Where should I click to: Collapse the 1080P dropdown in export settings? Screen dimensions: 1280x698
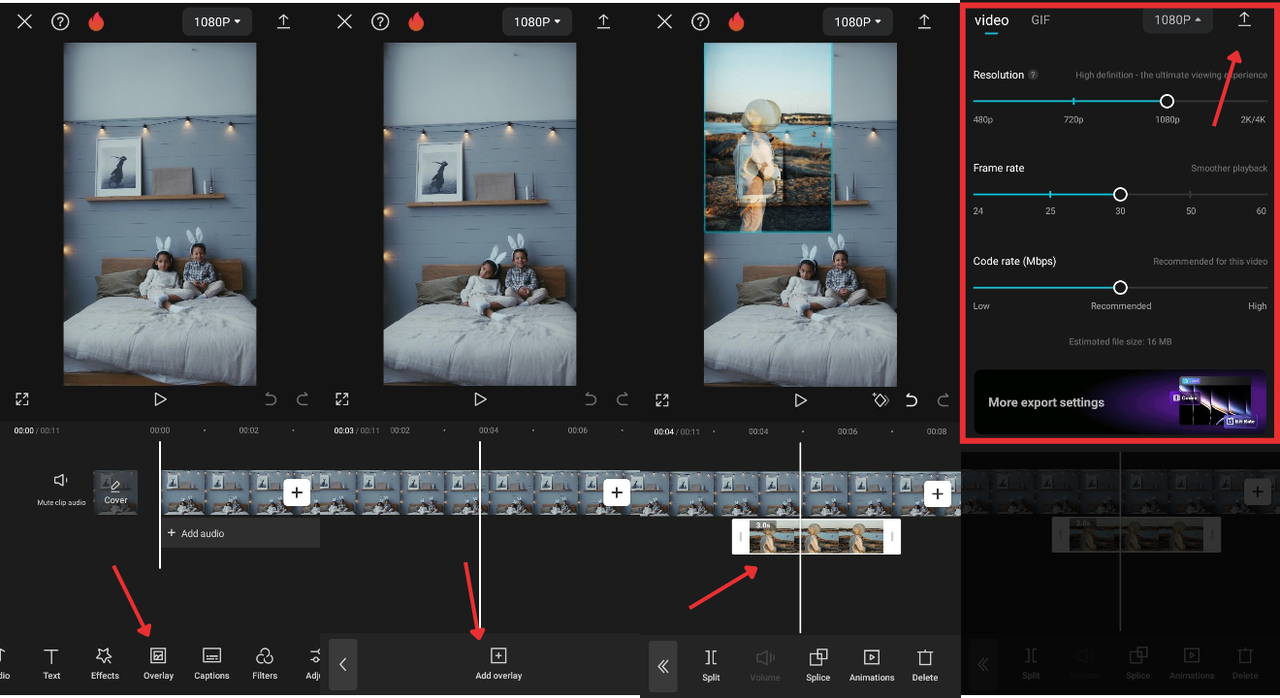pyautogui.click(x=1178, y=20)
